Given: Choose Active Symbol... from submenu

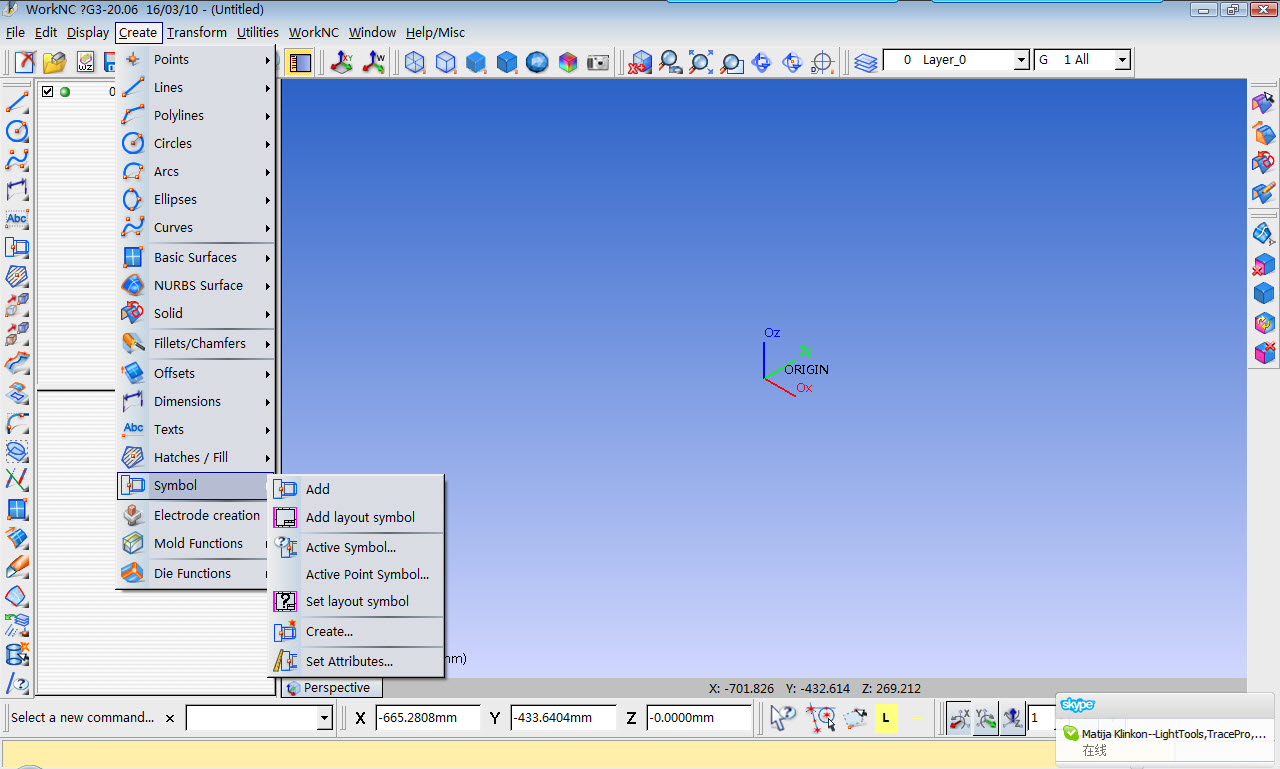Looking at the screenshot, I should pos(357,547).
